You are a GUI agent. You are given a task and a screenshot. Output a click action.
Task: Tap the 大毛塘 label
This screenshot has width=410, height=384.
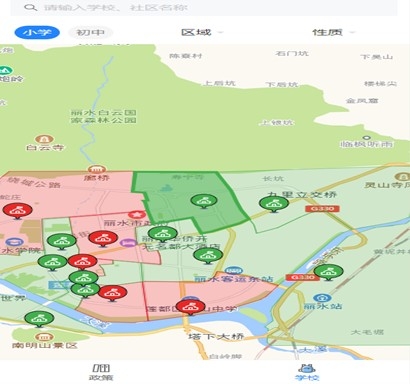pyautogui.click(x=367, y=332)
